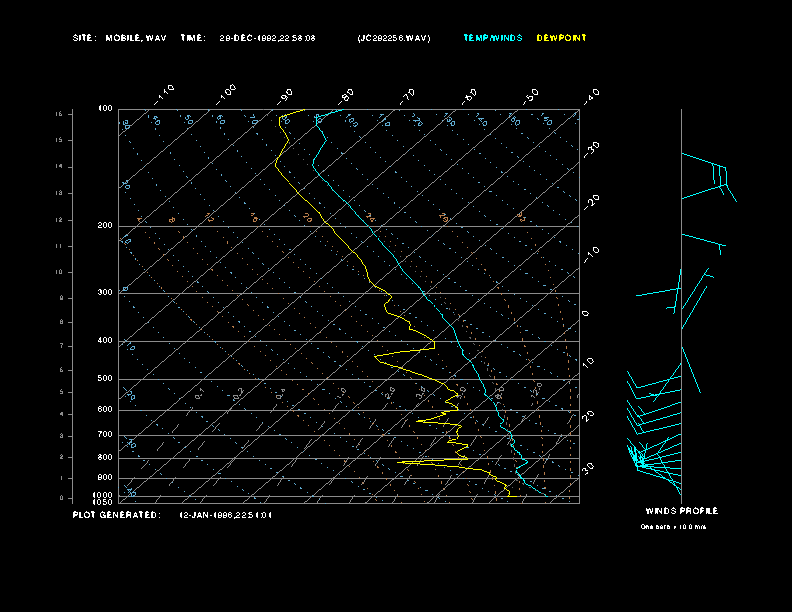
Task: Click the TEMP/WINDS legend label
Action: pyautogui.click(x=492, y=38)
